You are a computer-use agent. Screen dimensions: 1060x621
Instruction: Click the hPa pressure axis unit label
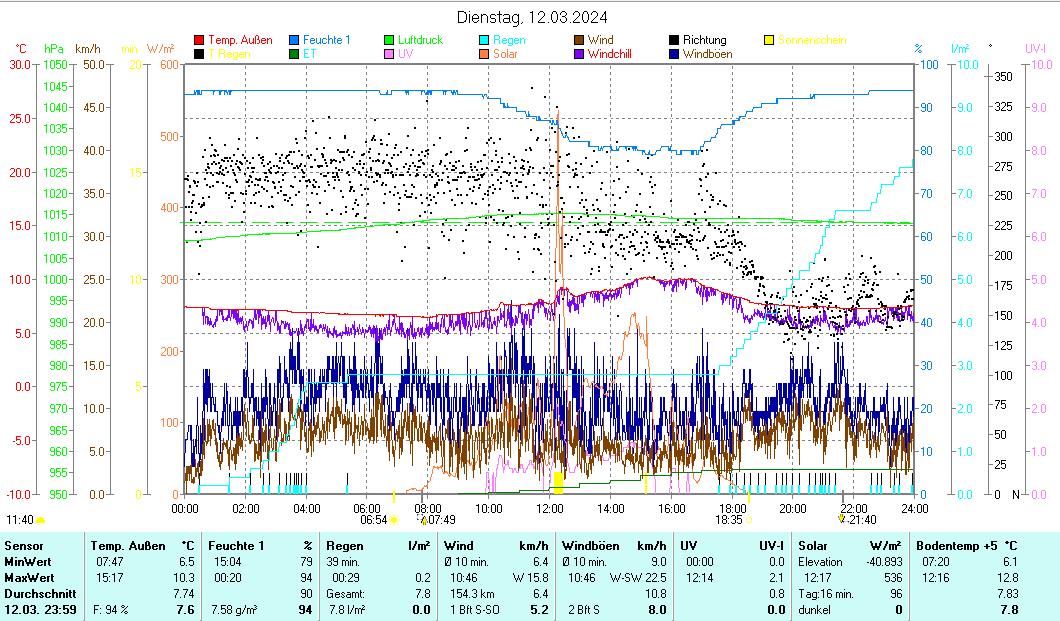pyautogui.click(x=54, y=48)
